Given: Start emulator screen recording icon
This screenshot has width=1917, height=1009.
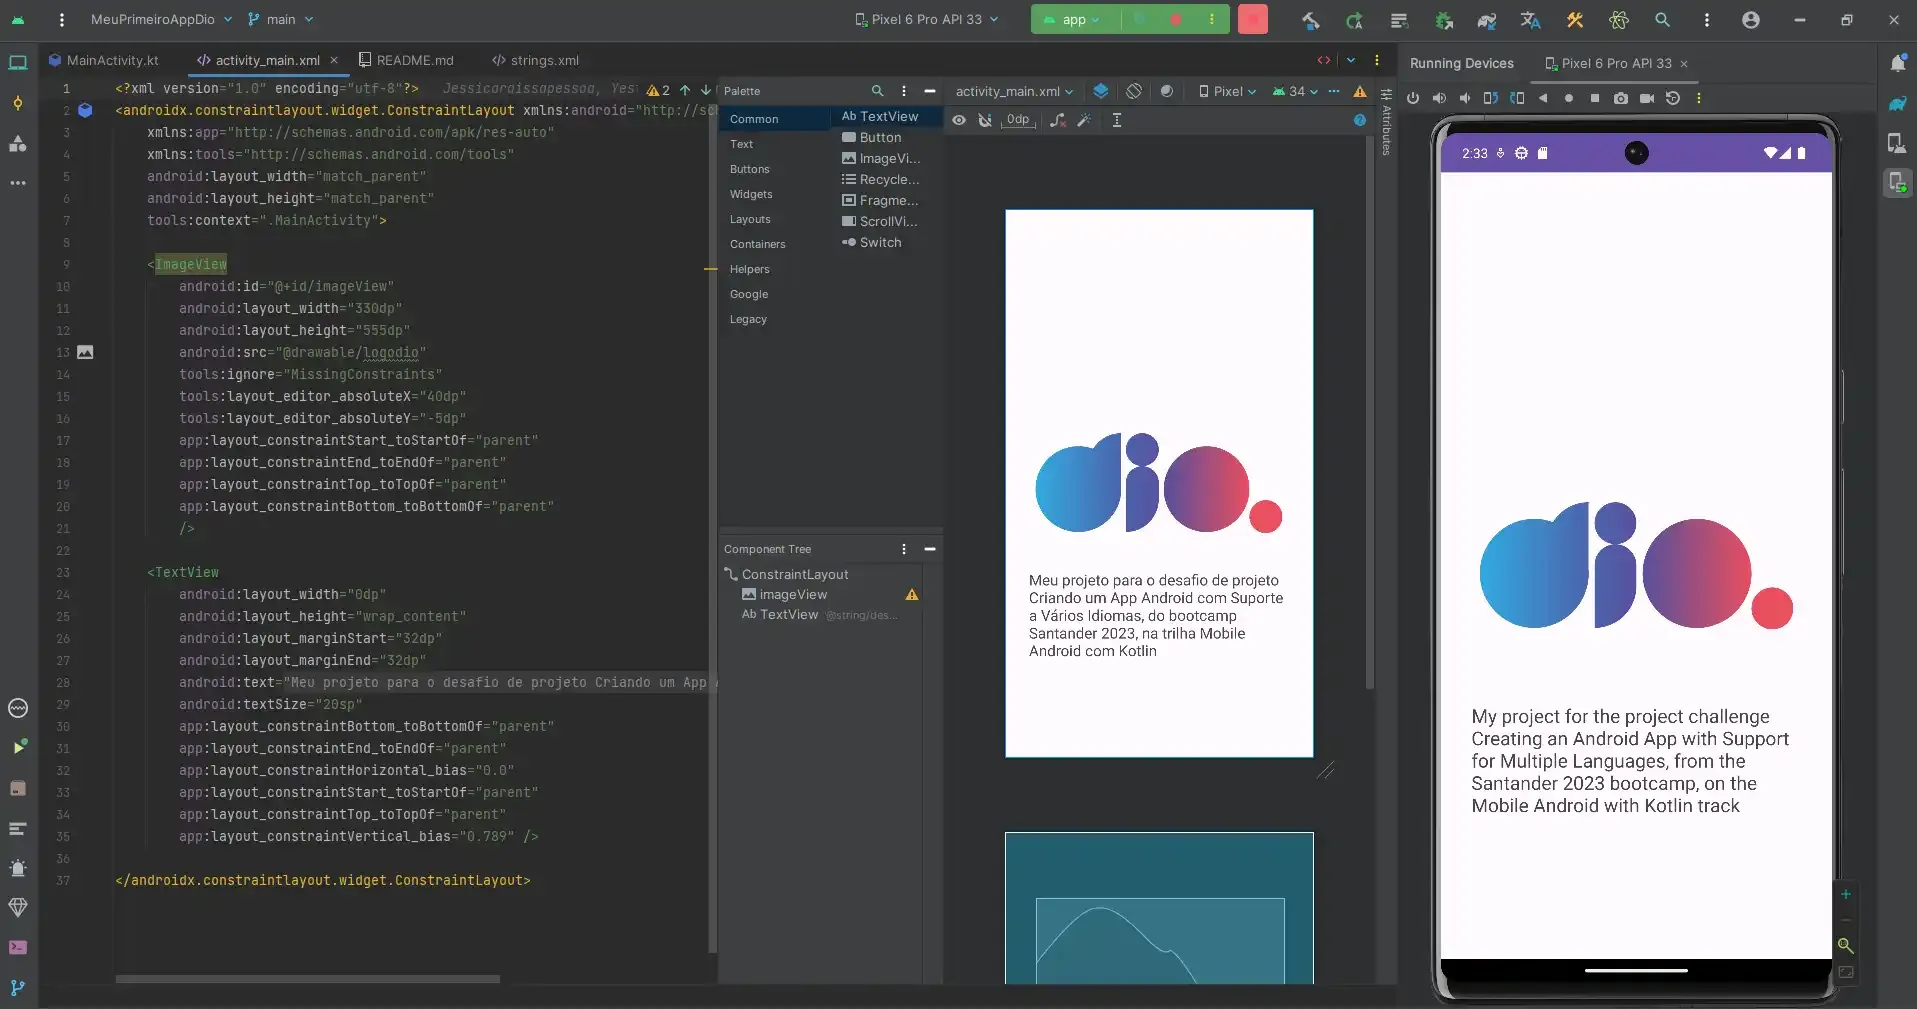Looking at the screenshot, I should pos(1646,98).
